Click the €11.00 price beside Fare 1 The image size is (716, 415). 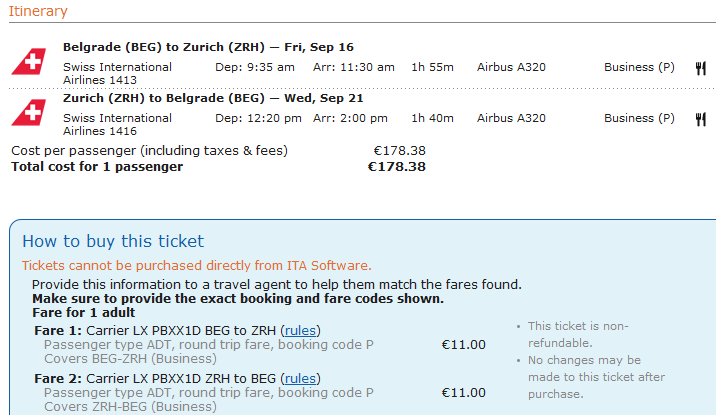[x=463, y=345]
